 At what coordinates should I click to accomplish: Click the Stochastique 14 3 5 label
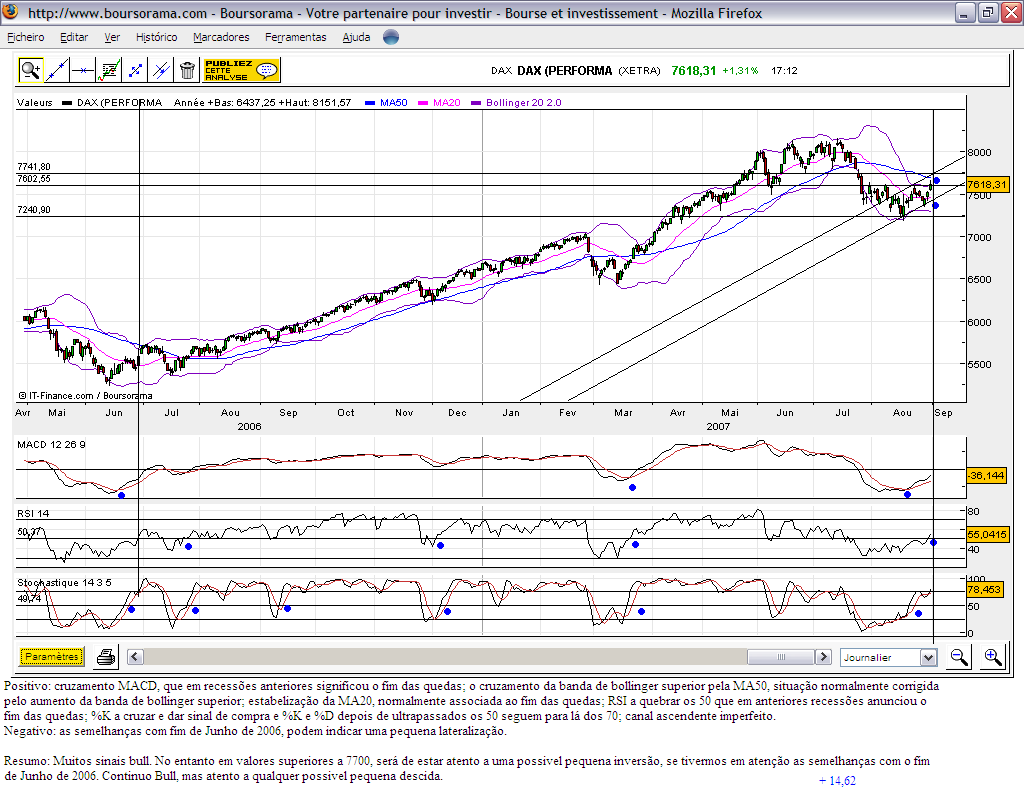(64, 583)
